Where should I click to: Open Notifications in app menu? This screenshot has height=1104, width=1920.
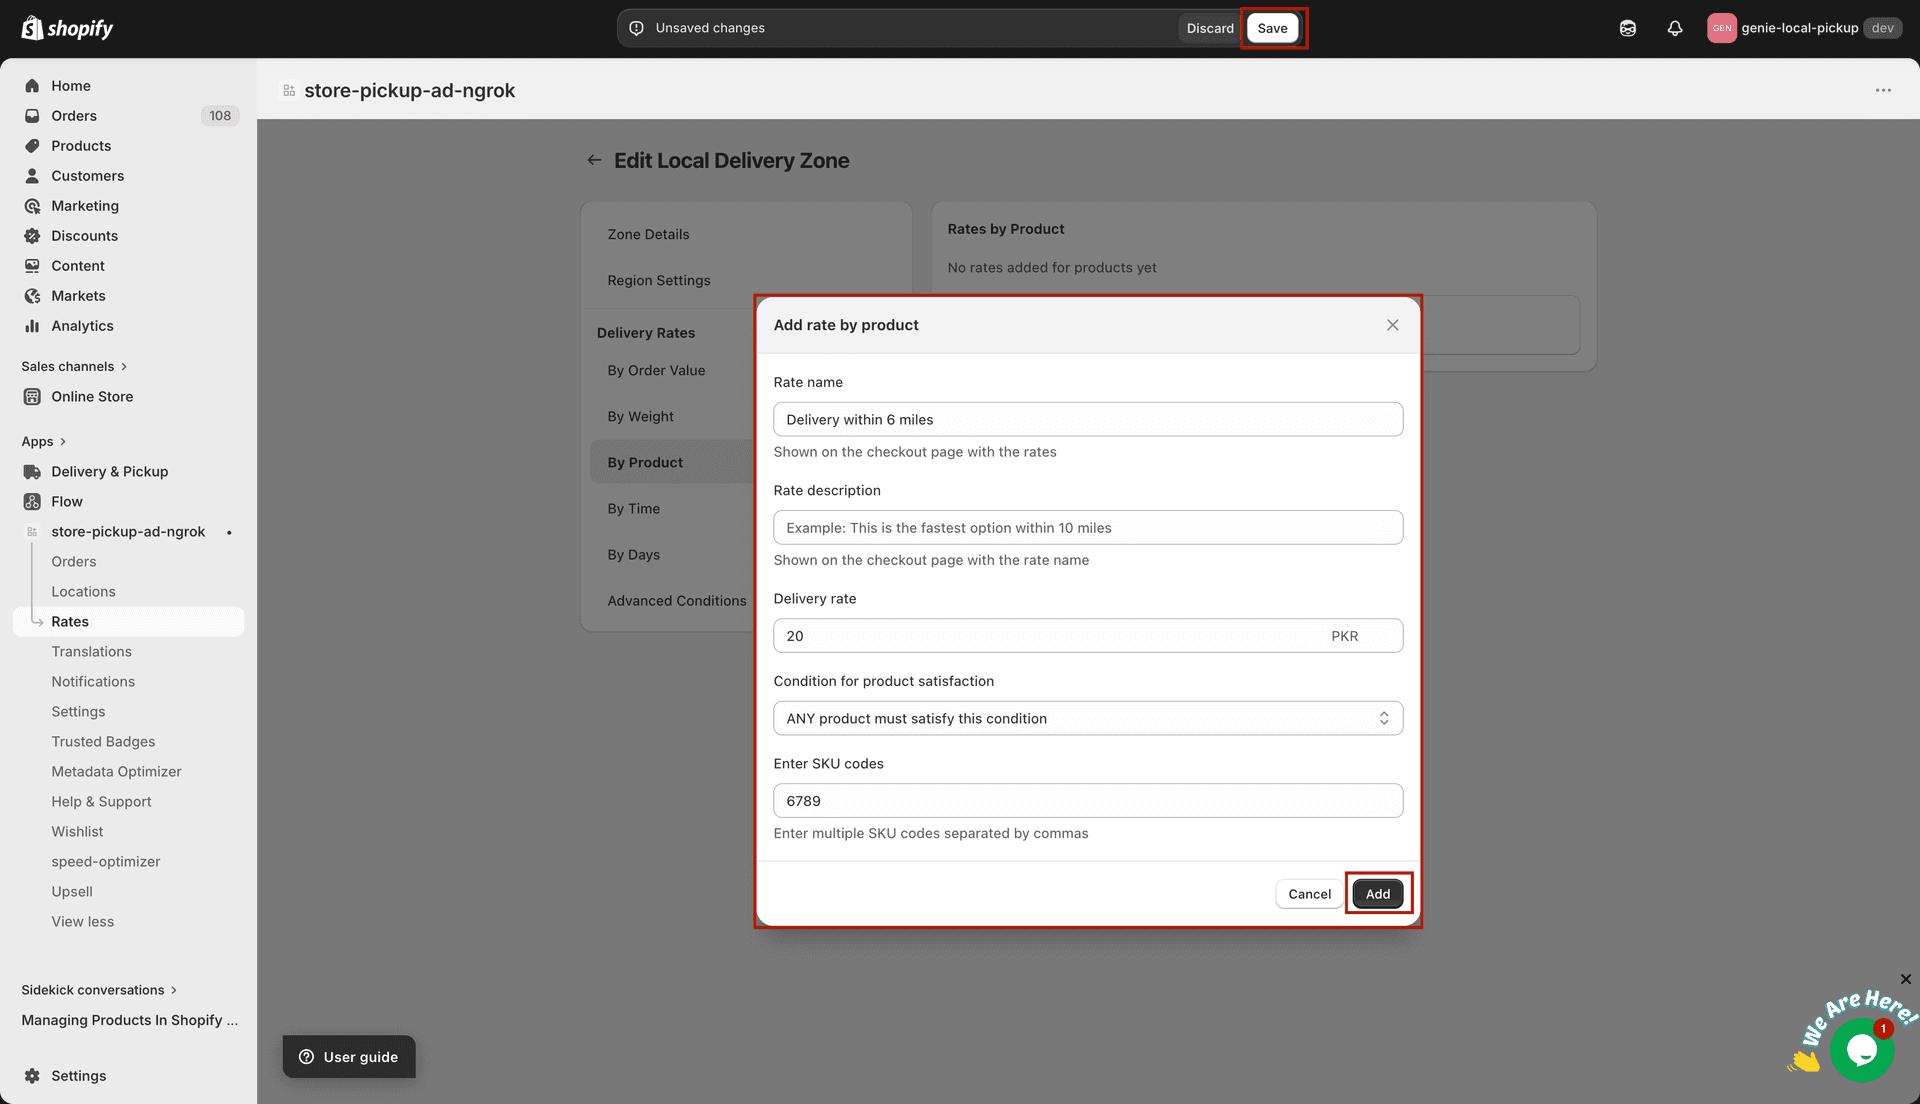(x=93, y=682)
